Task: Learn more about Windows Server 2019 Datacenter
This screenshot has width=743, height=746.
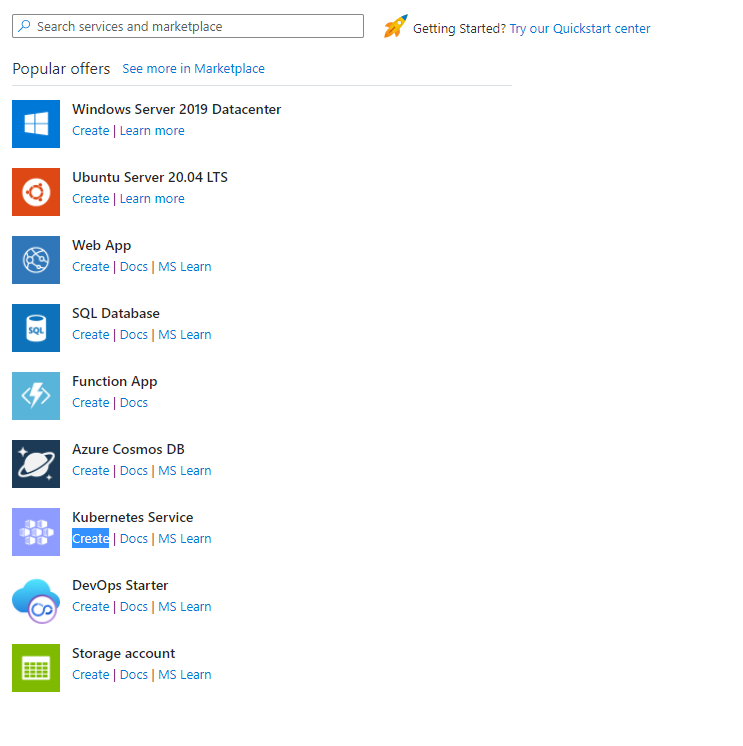Action: tap(152, 130)
